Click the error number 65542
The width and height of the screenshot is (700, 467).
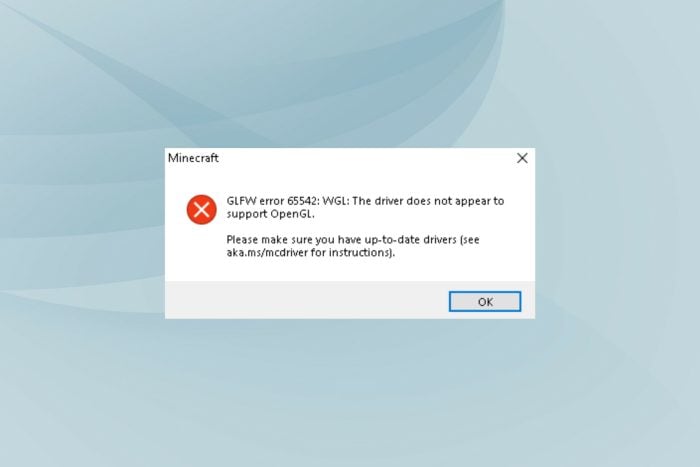pos(304,201)
